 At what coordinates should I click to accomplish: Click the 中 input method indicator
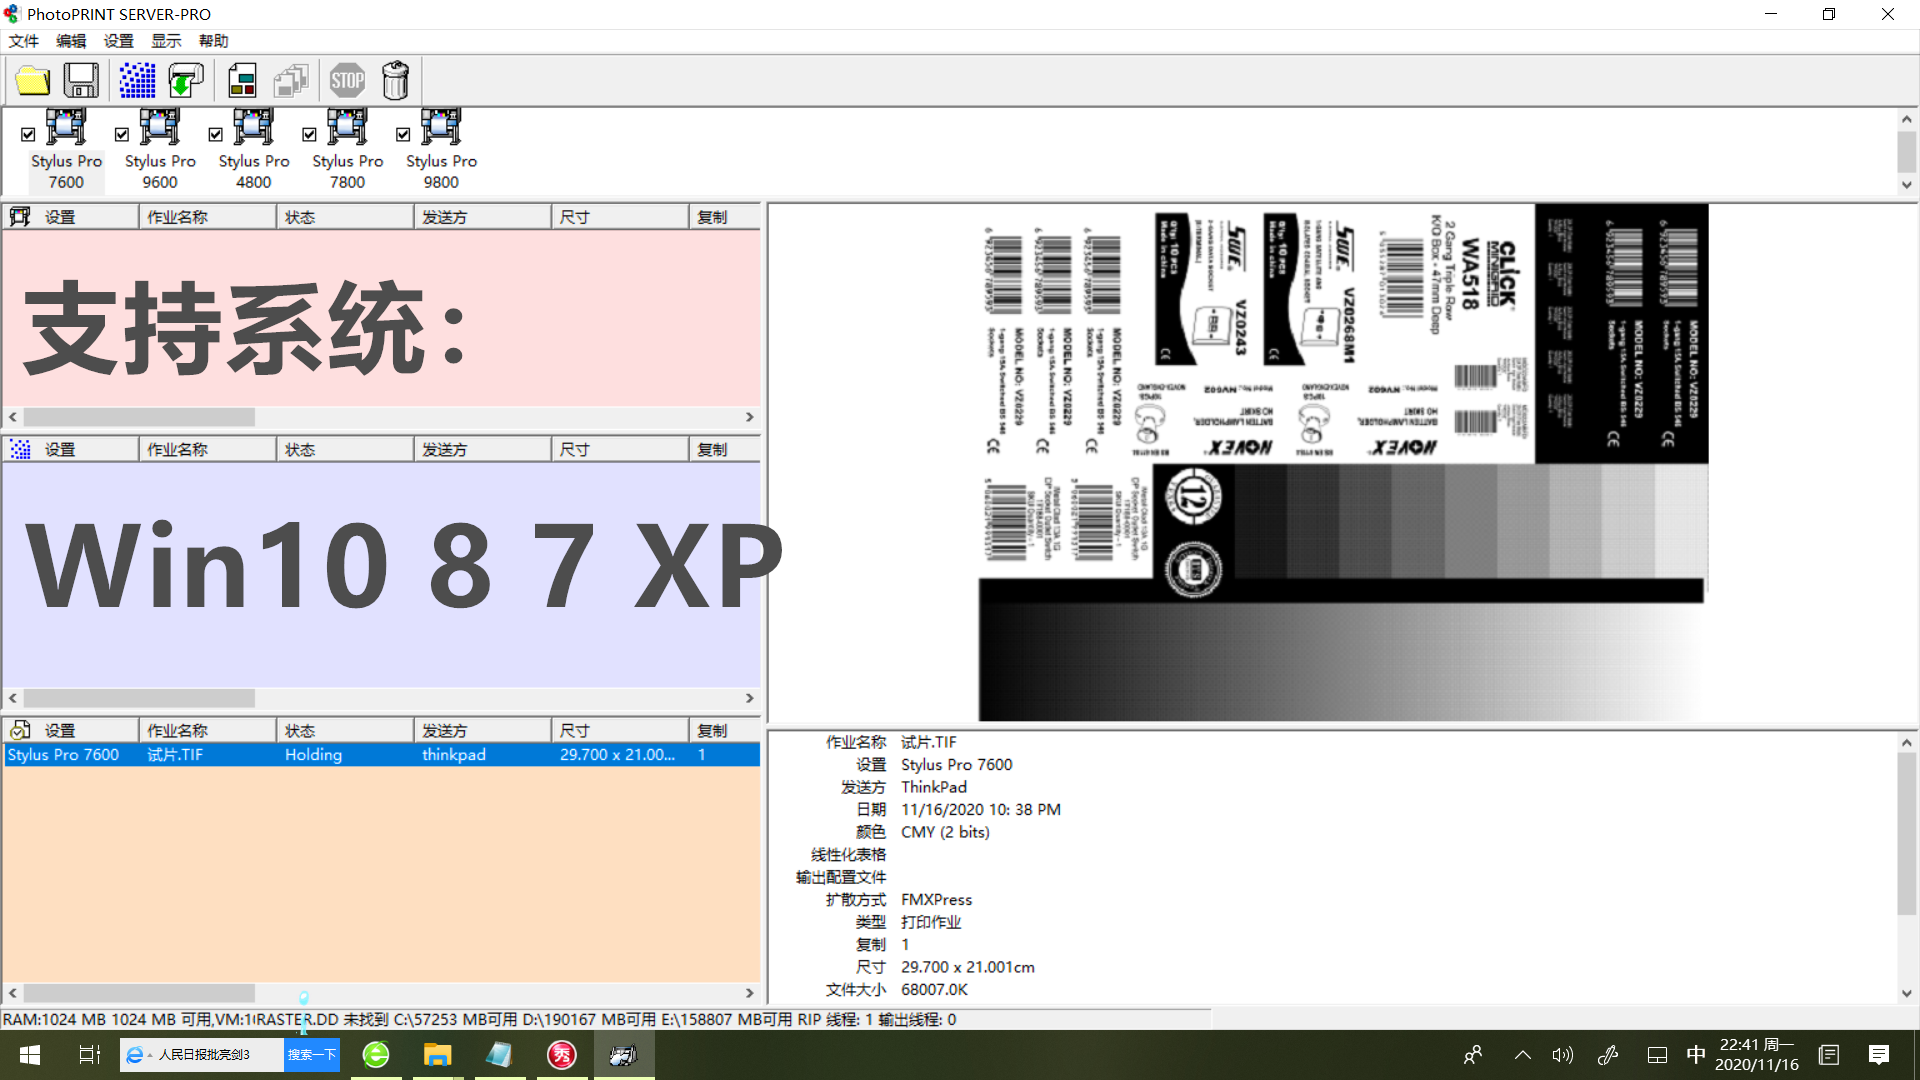(1695, 1054)
